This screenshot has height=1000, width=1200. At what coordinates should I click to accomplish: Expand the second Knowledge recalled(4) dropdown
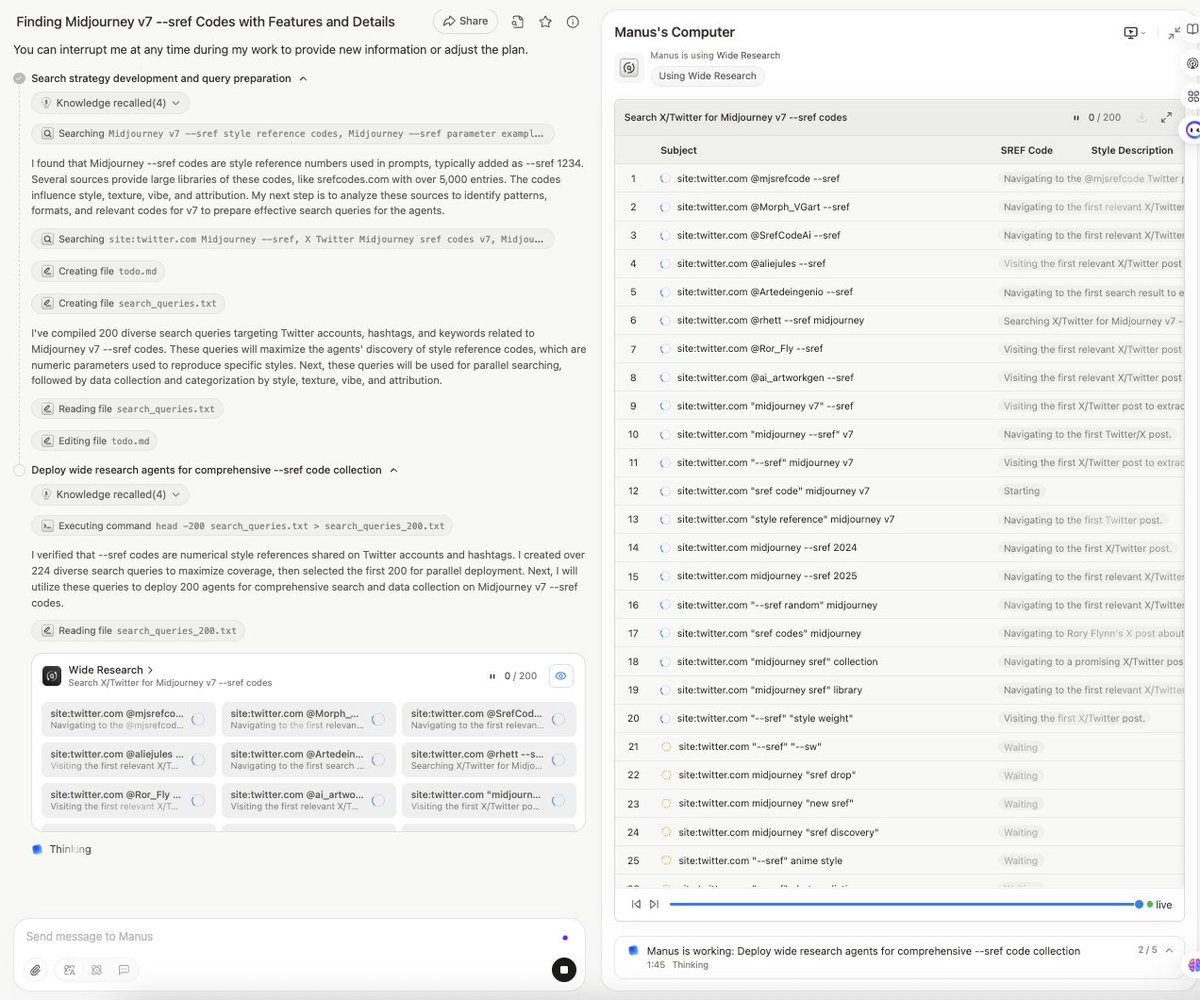[x=110, y=494]
